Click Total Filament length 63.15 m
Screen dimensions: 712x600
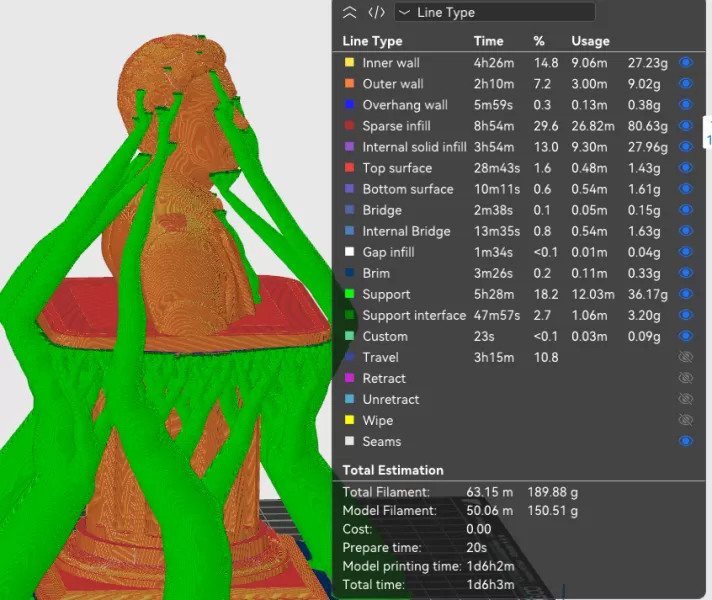pyautogui.click(x=490, y=492)
